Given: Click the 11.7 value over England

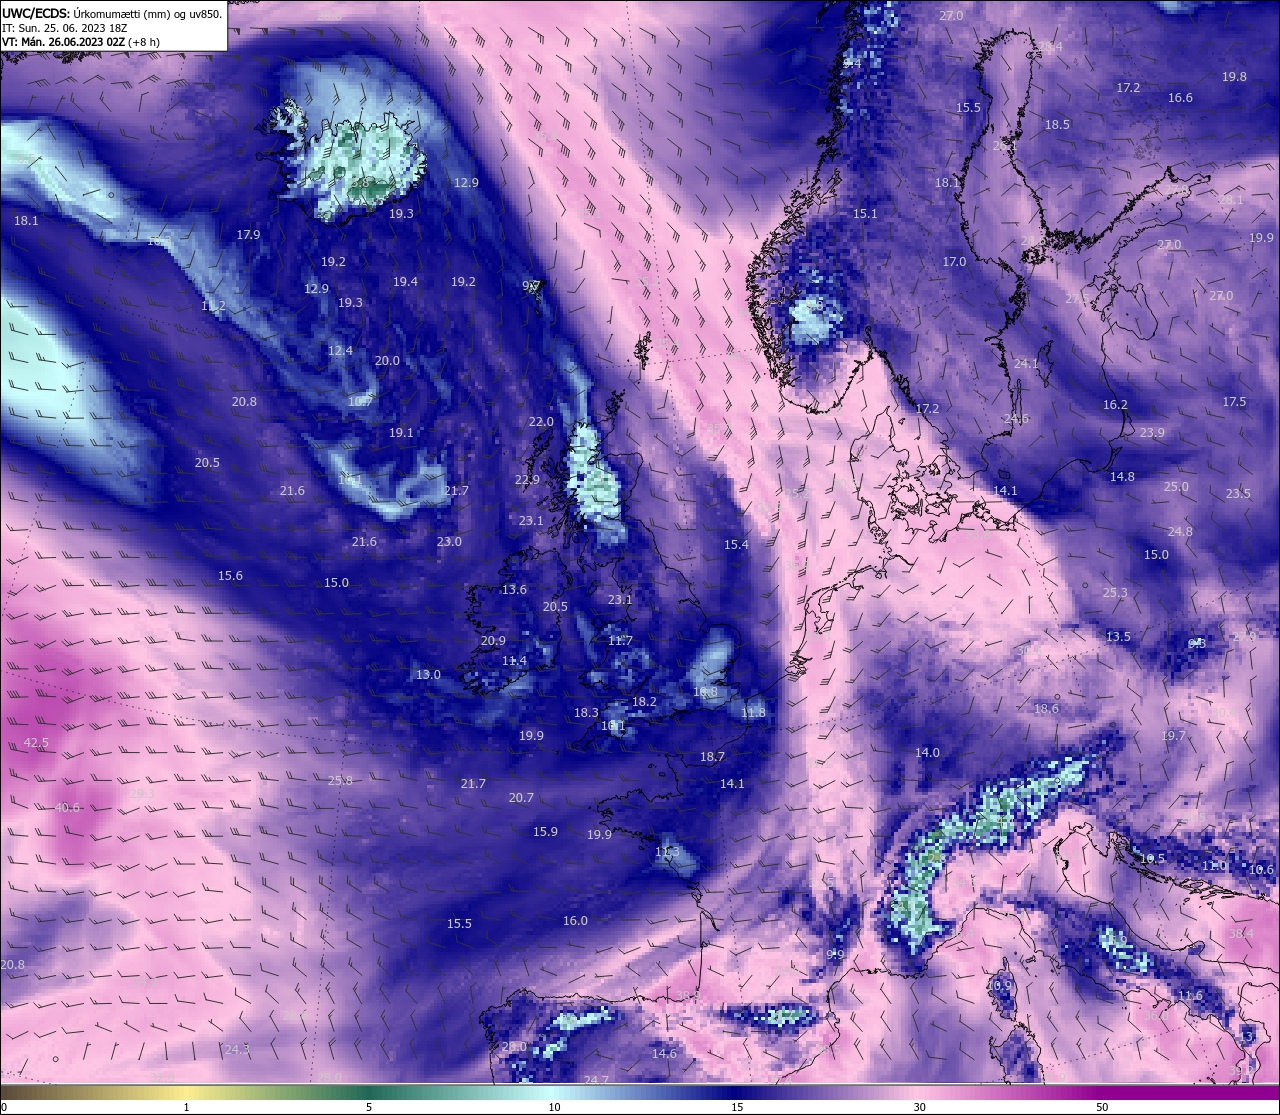Looking at the screenshot, I should (620, 641).
